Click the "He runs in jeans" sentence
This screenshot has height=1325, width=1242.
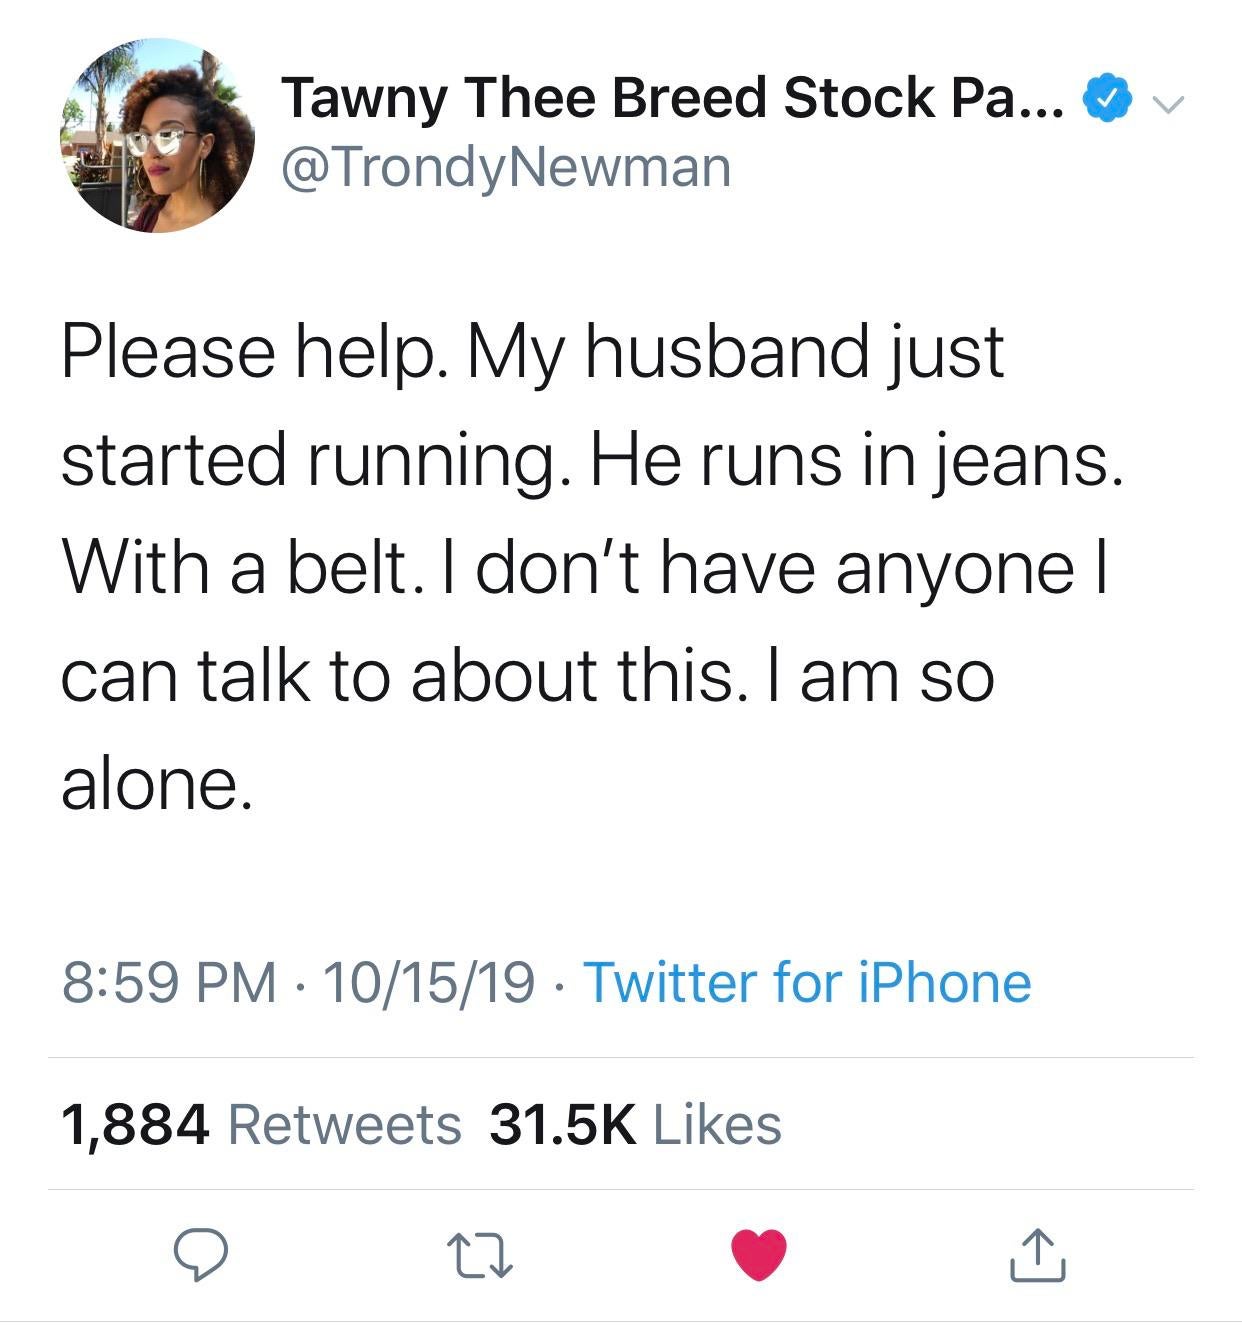[850, 460]
